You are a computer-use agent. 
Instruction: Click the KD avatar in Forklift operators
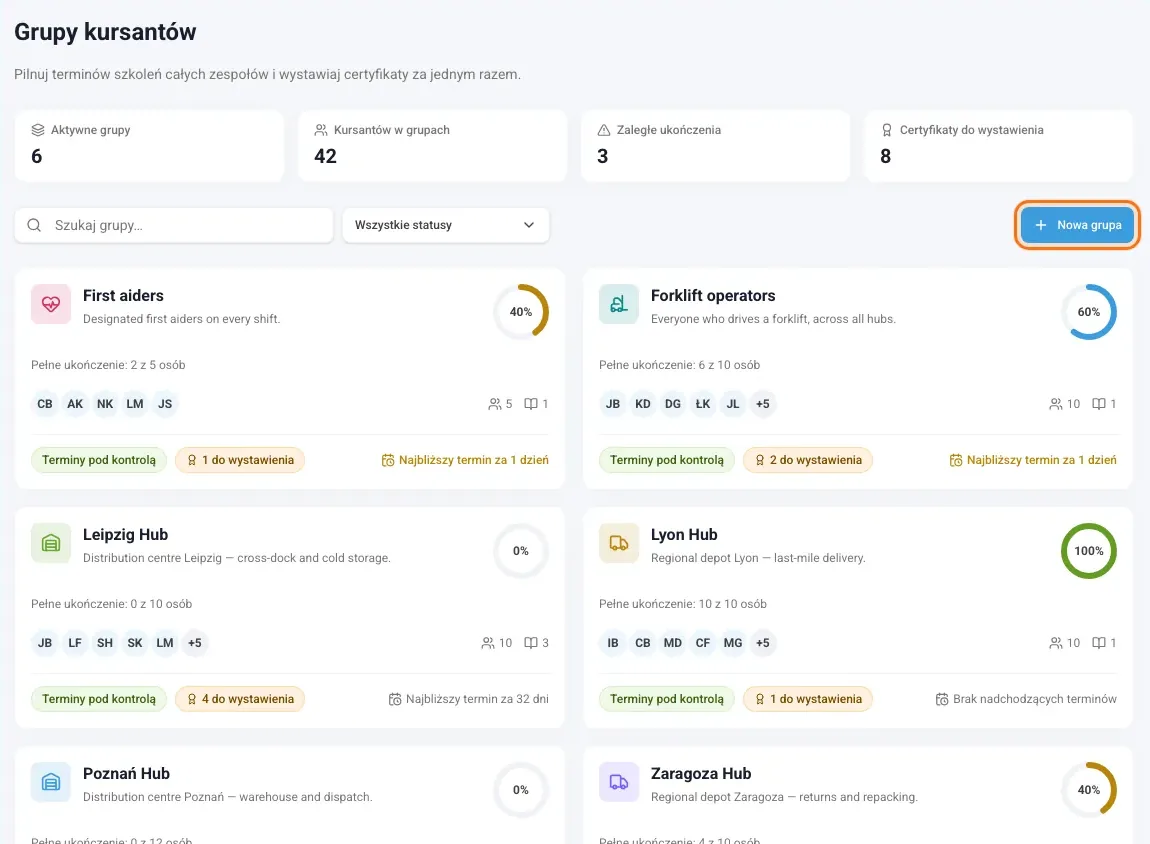point(642,404)
